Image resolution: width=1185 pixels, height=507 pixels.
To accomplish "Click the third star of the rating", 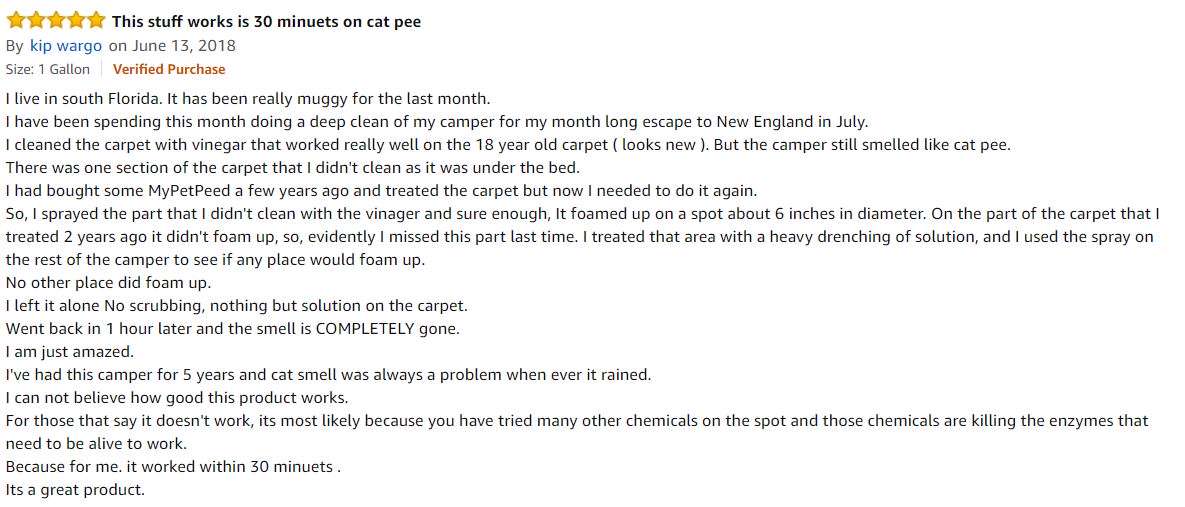I will point(56,20).
